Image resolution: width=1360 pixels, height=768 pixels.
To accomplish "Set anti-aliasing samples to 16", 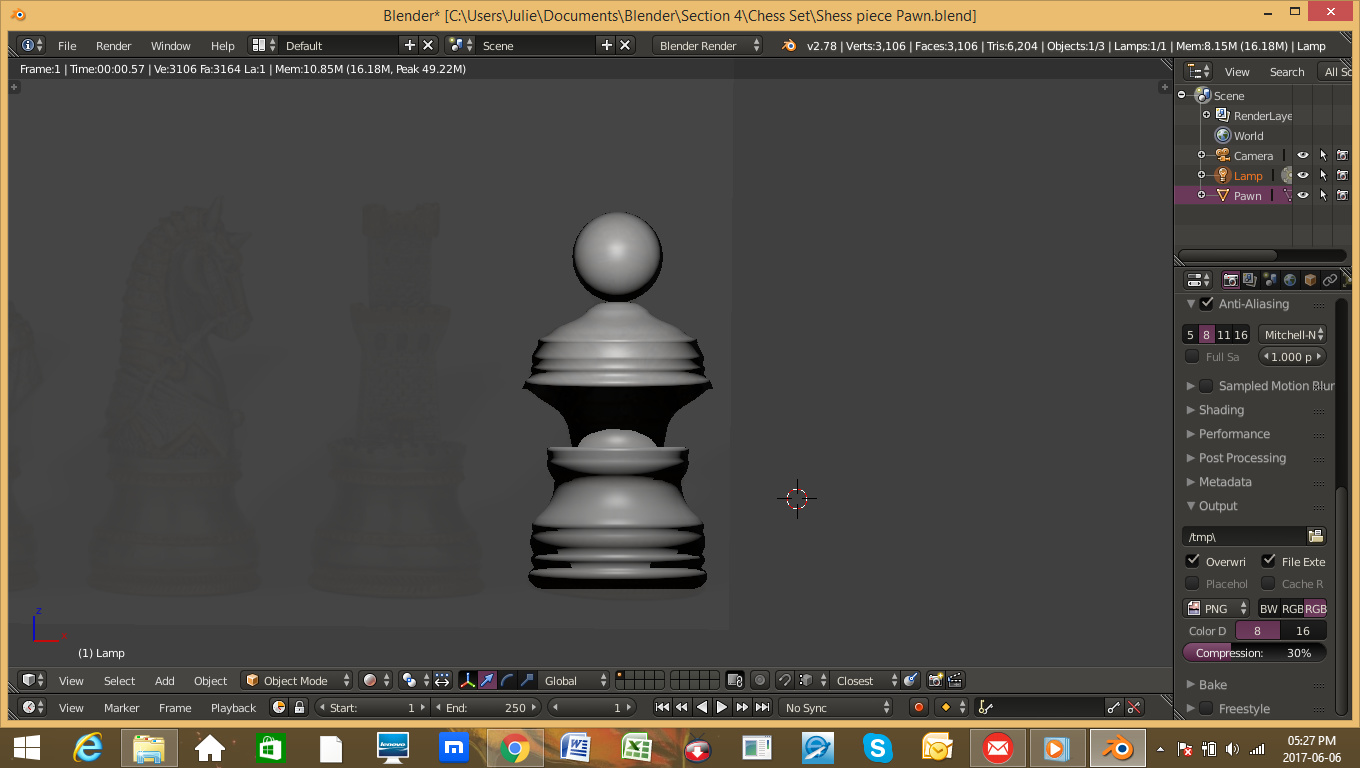I will (x=1241, y=334).
